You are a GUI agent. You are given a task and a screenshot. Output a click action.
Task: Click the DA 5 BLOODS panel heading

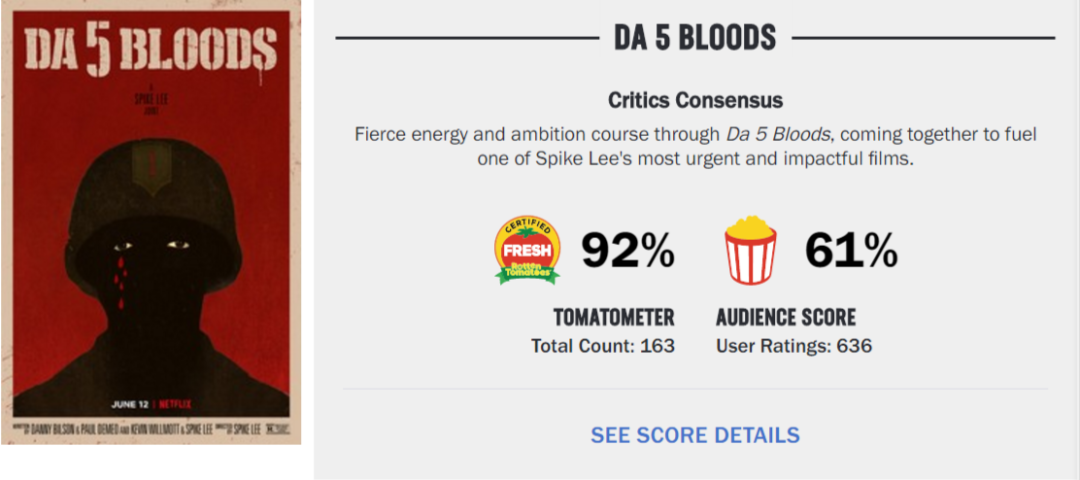click(x=695, y=38)
